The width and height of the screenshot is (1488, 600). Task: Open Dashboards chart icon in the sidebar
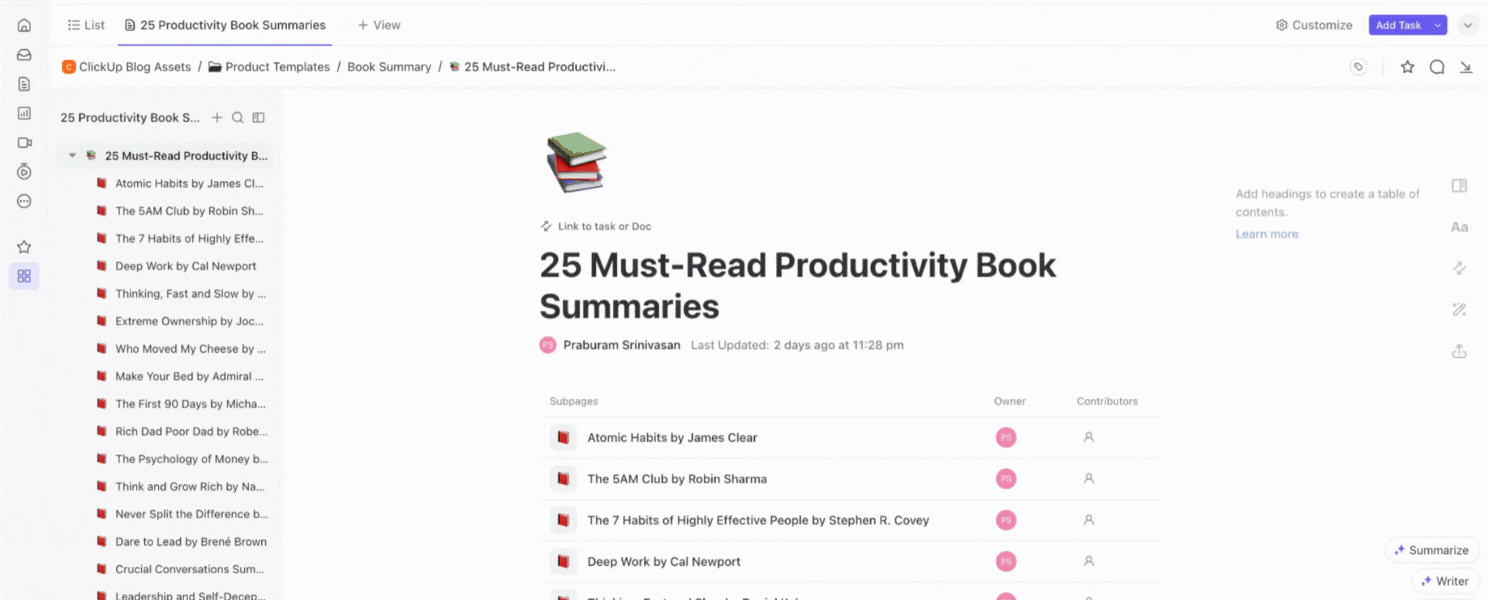(x=24, y=113)
